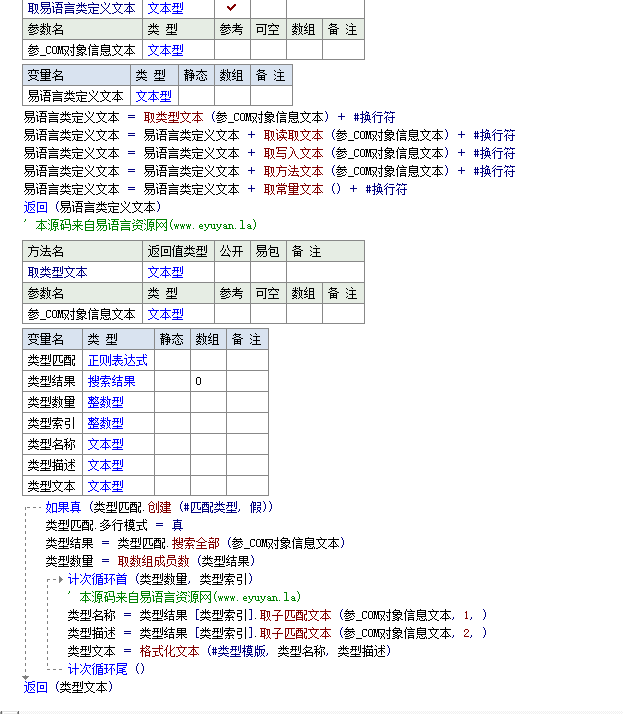Select the method name cell 取易语言类定义文本
The image size is (623, 714).
(82, 8)
